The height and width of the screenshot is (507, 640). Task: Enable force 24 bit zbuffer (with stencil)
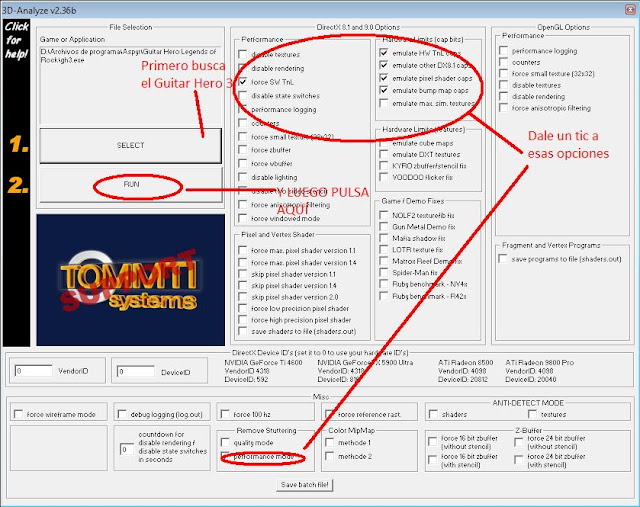click(519, 460)
